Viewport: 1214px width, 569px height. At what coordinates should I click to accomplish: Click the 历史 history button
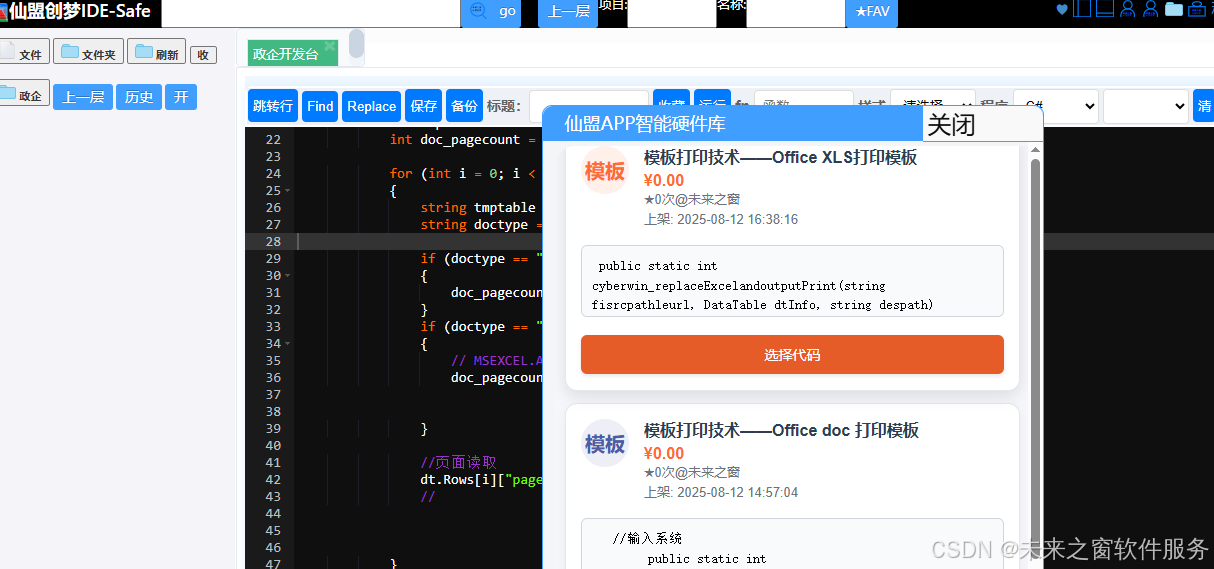(139, 97)
